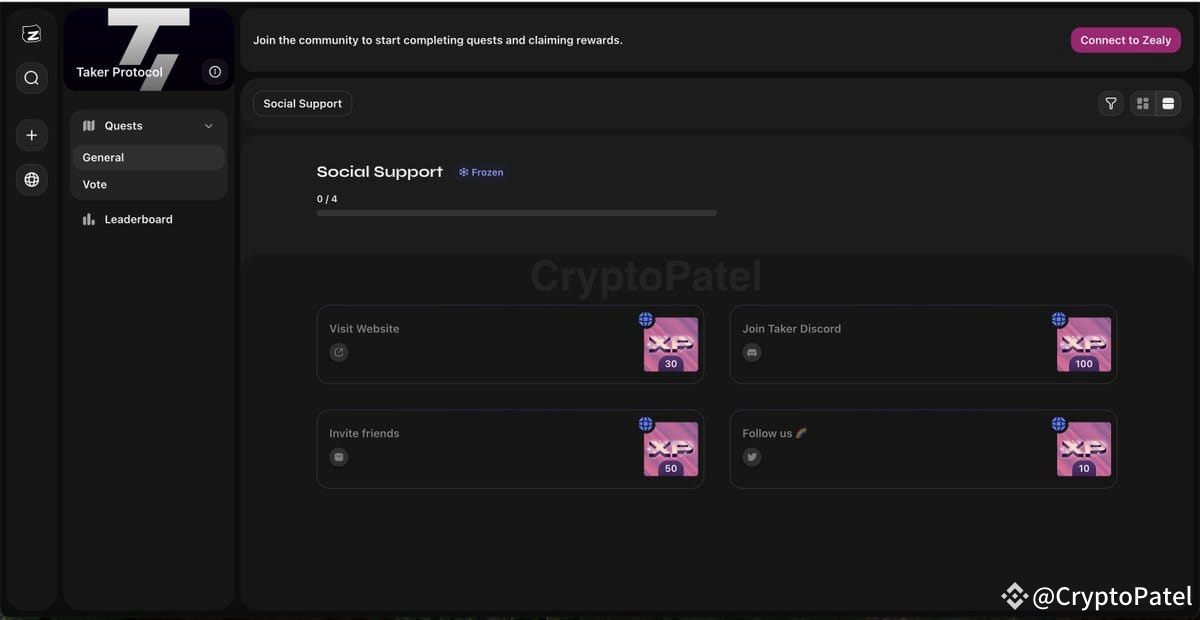
Task: Click Connect to Zealy button
Action: point(1125,40)
